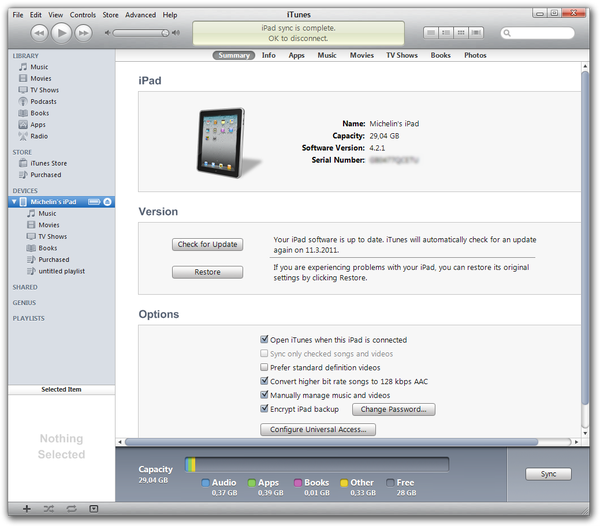The image size is (600, 526).
Task: Click the Restore button
Action: pyautogui.click(x=207, y=272)
